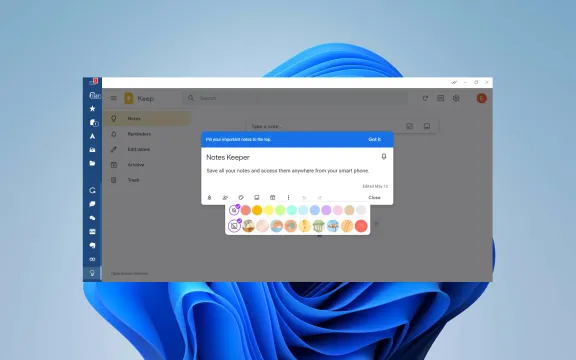Choose the purple color swatch
This screenshot has height=360, width=576.
point(326,210)
